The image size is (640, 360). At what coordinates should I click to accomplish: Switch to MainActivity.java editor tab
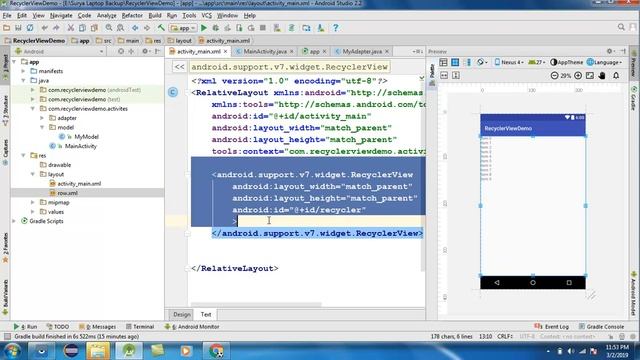(x=265, y=51)
